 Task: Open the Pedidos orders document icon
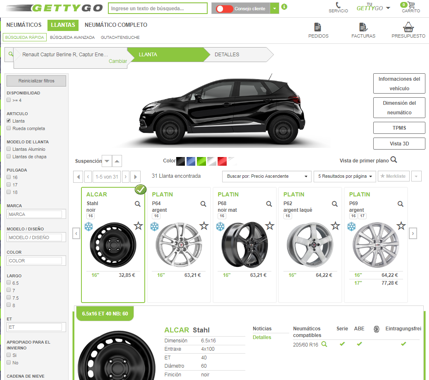point(318,27)
